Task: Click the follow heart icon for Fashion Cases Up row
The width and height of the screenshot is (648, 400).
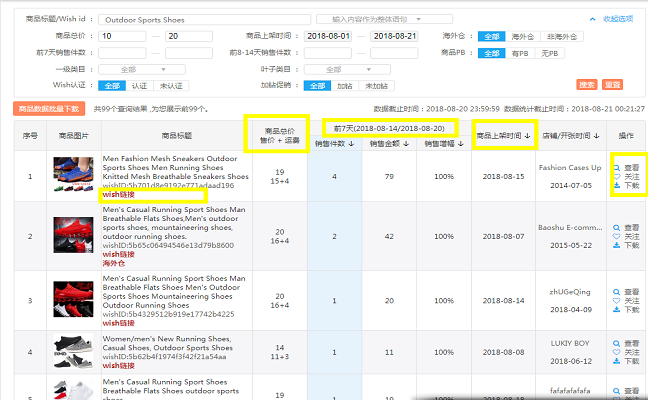Action: point(617,176)
